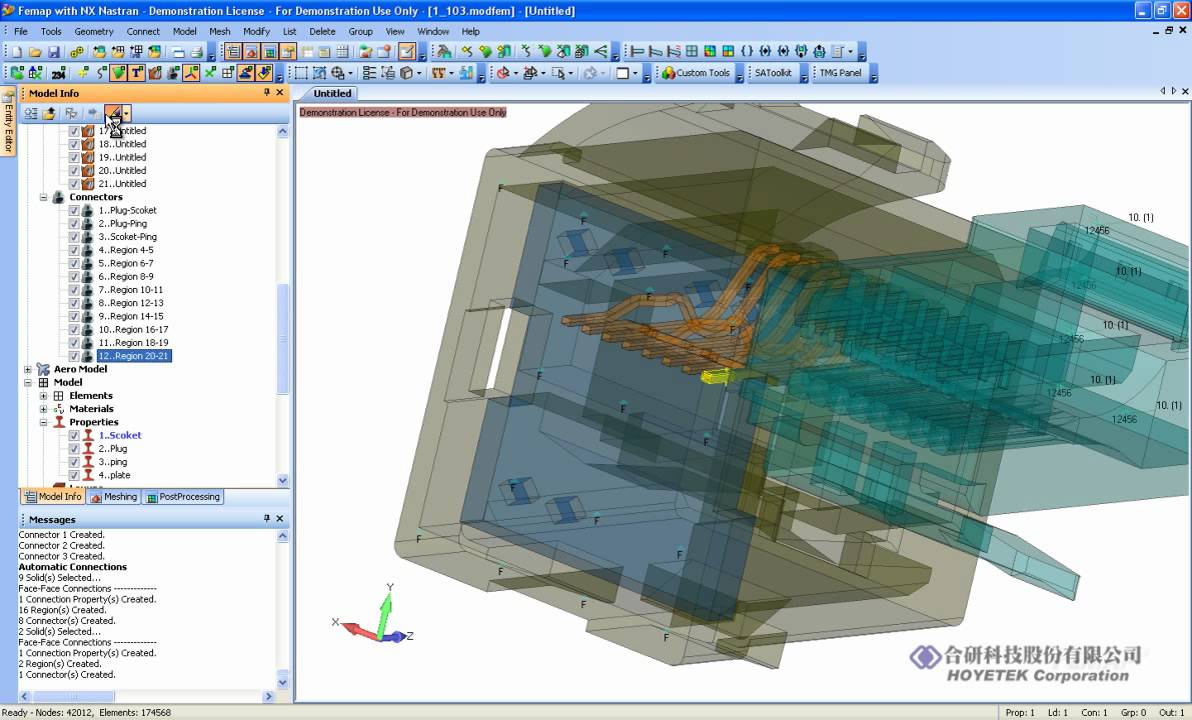The width and height of the screenshot is (1192, 720).
Task: Click the PostProcessing toolbox toggle icon in toolbar
Action: pos(270,52)
